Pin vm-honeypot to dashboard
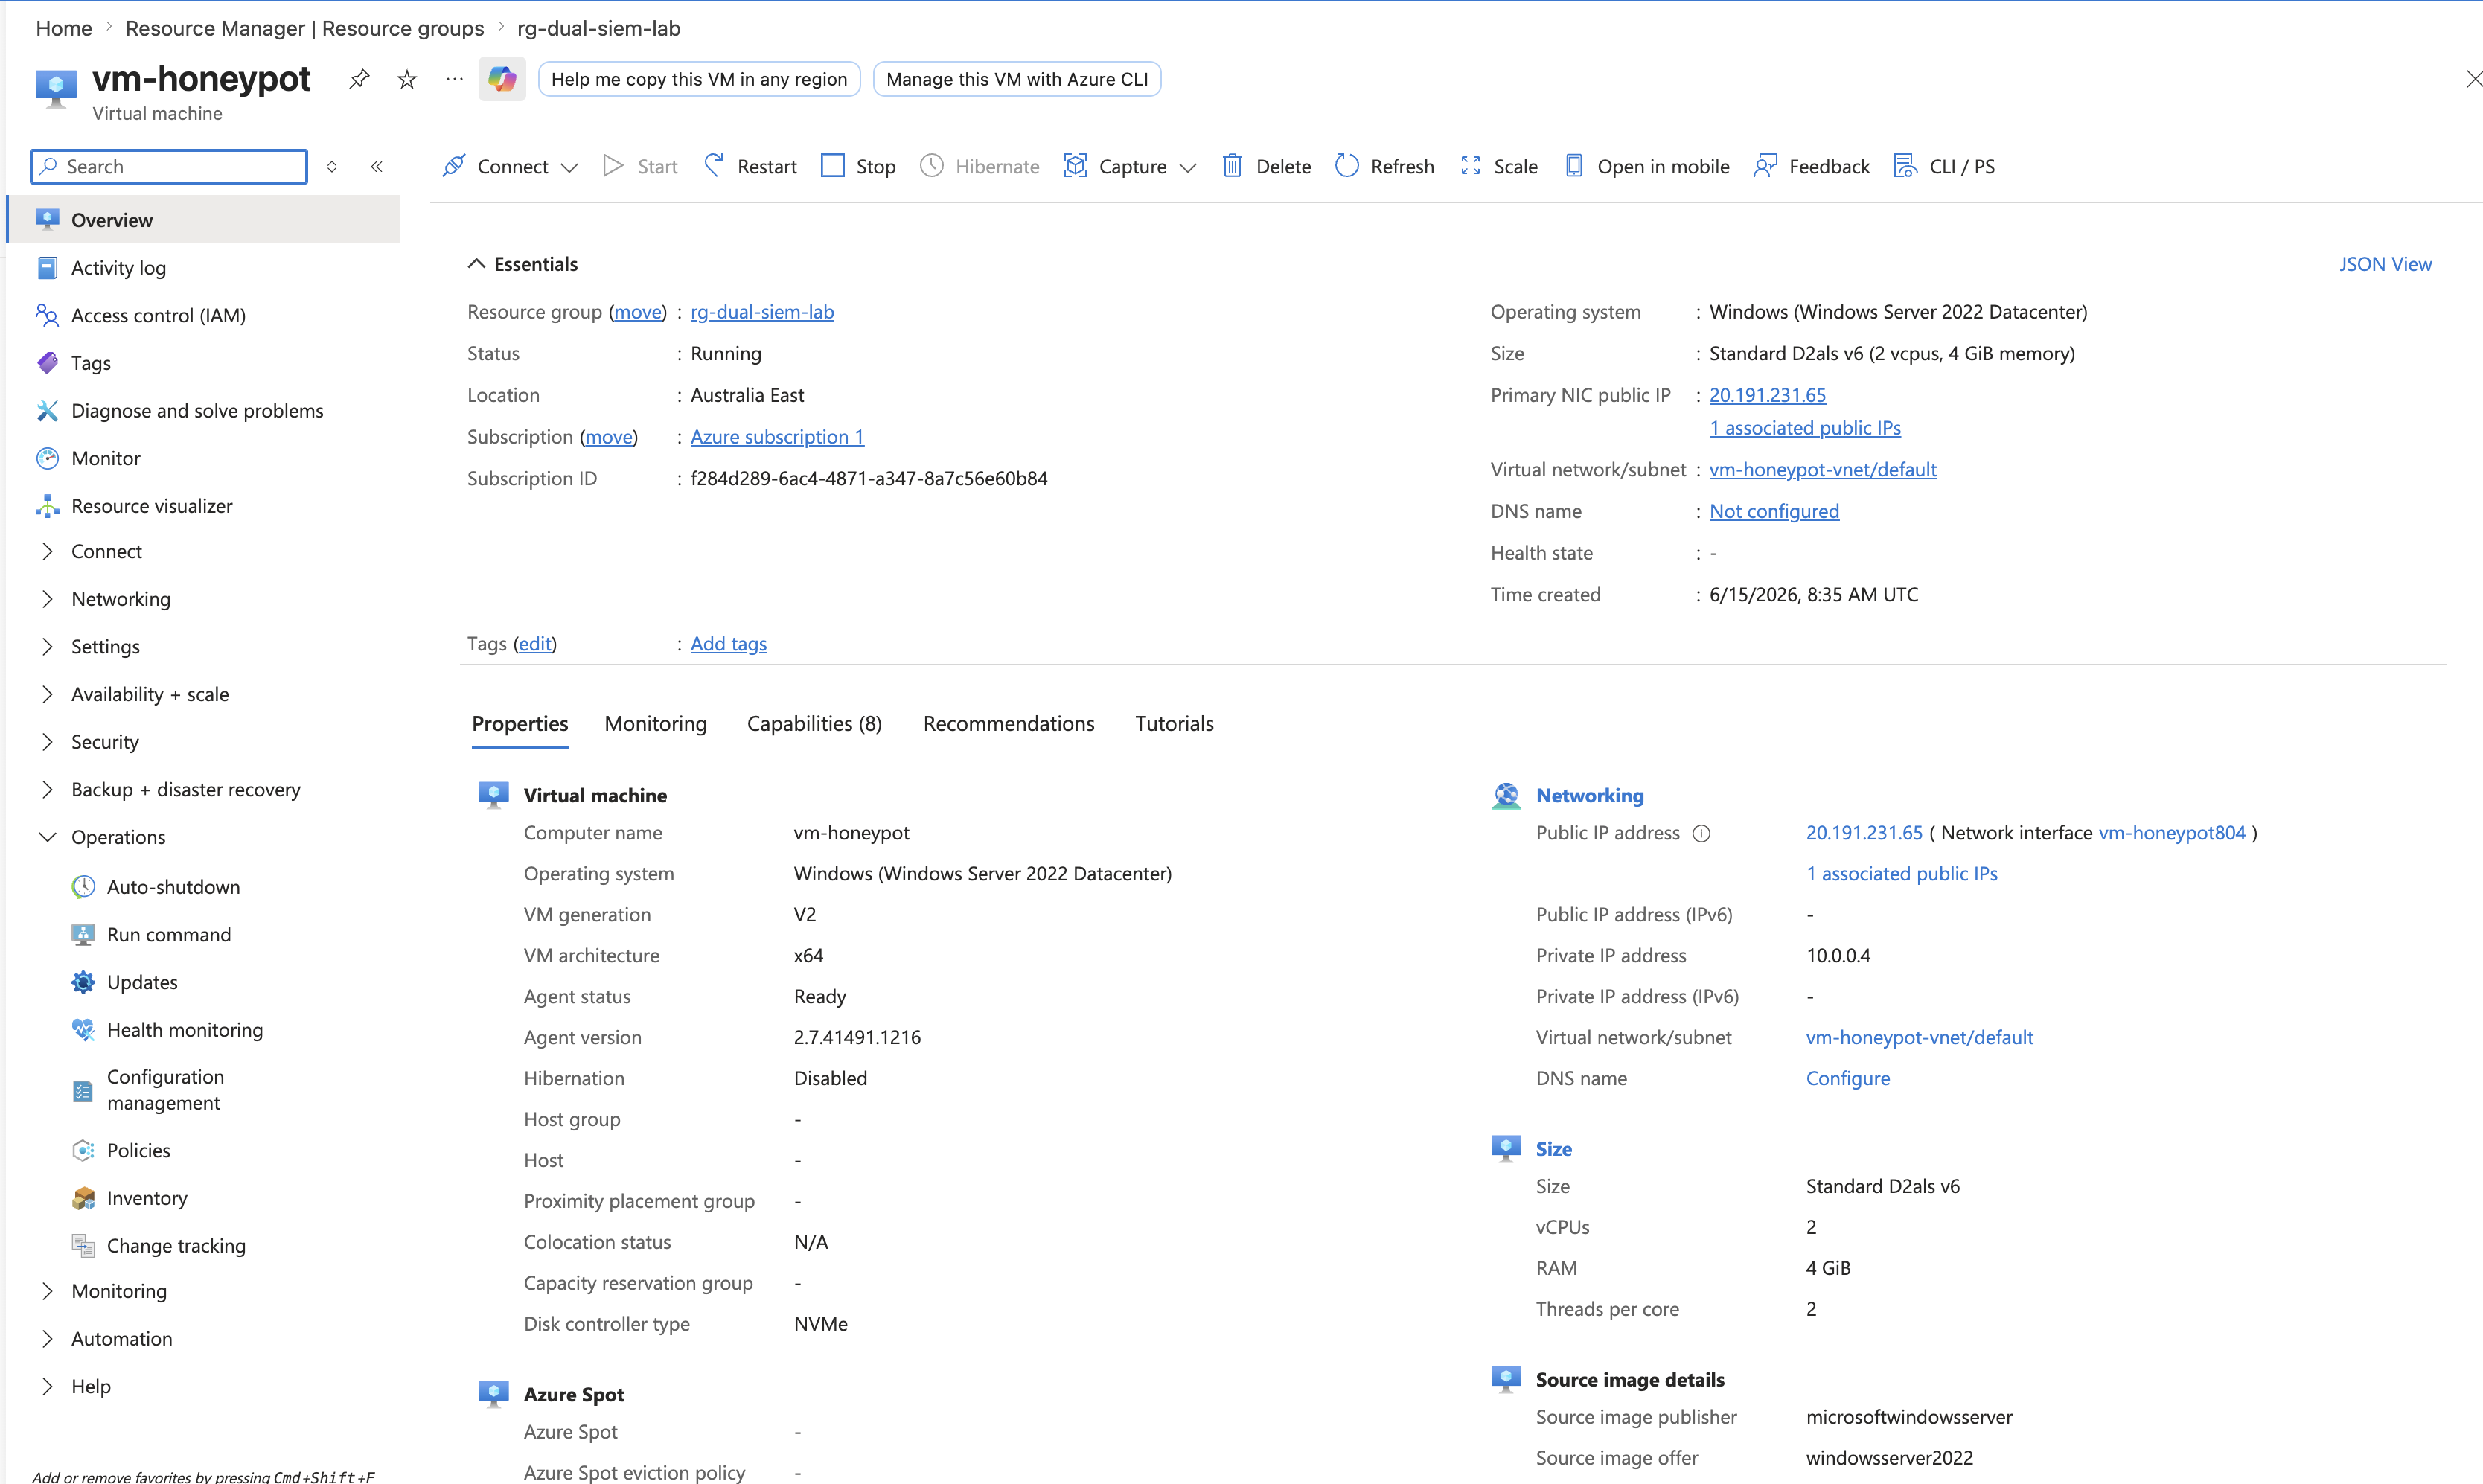Screen dimensions: 2483x1484 [359, 79]
